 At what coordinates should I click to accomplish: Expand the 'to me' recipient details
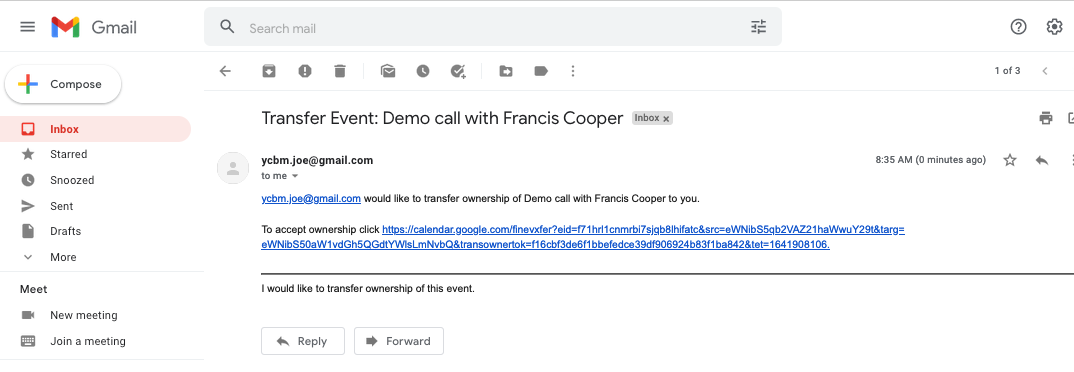(295, 176)
